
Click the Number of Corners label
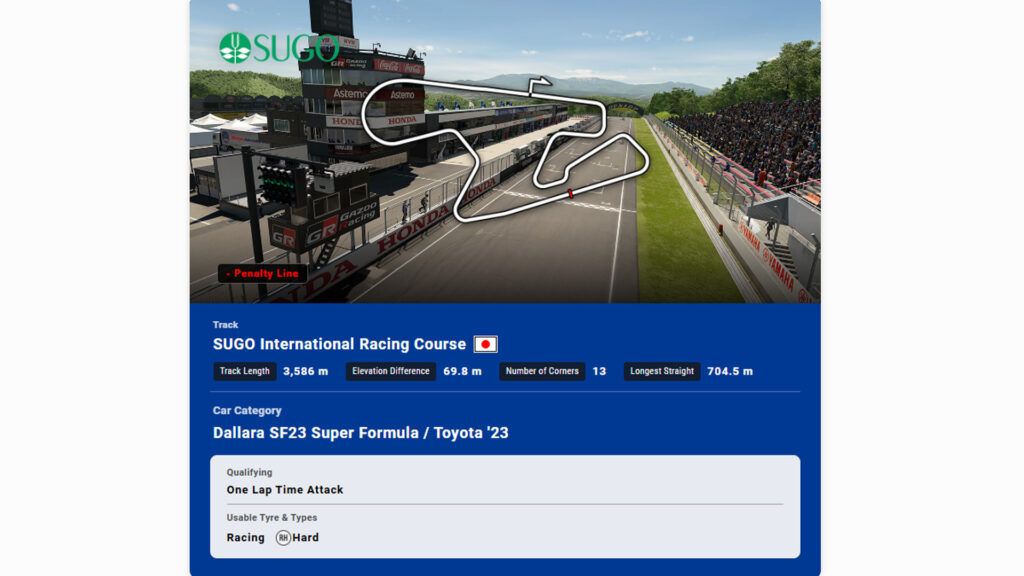coord(542,371)
